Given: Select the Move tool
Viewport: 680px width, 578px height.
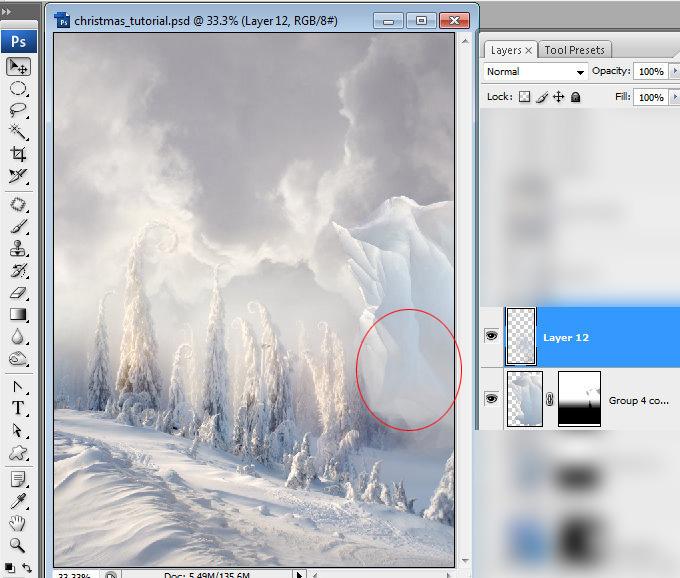Looking at the screenshot, I should point(18,67).
